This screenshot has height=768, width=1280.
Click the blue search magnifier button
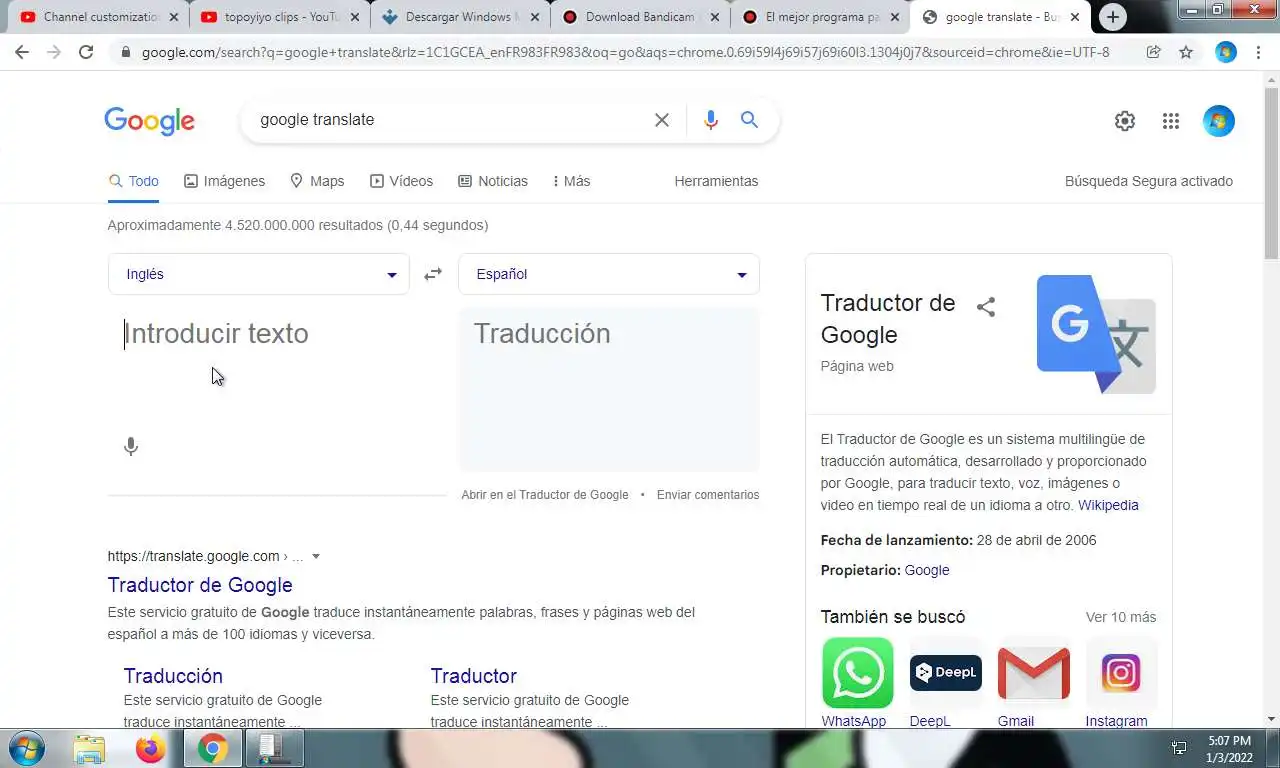coord(749,120)
